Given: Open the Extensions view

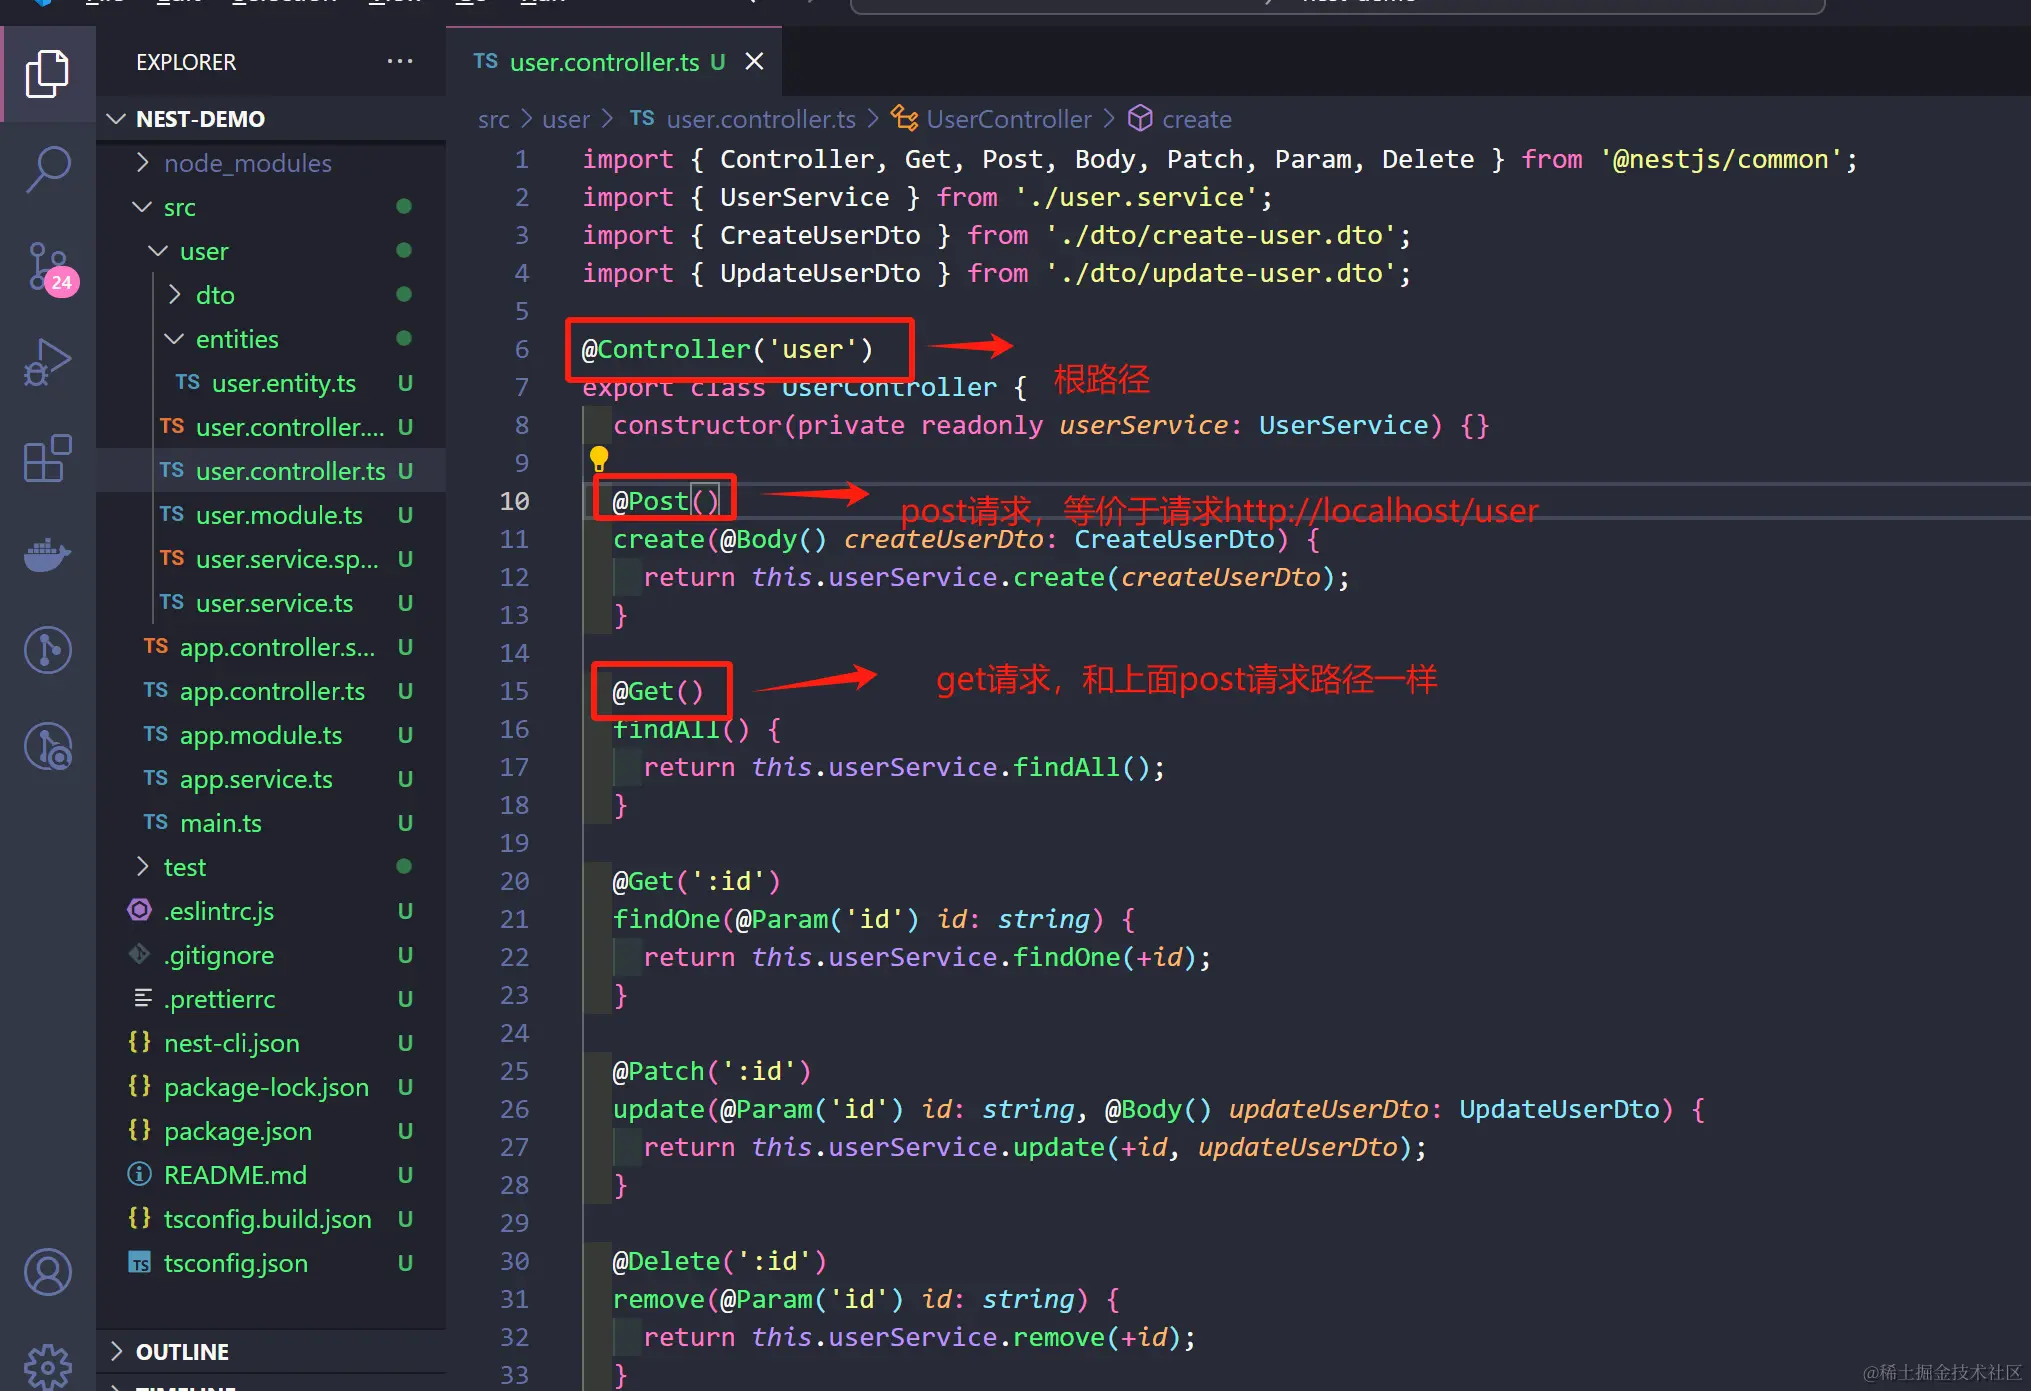Looking at the screenshot, I should click(x=47, y=458).
